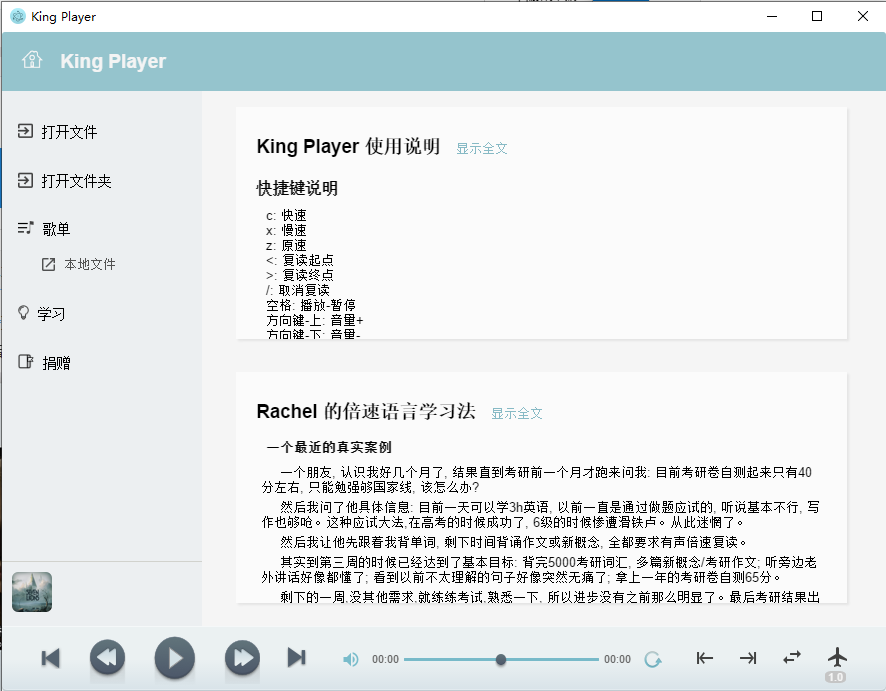Viewport: 886px width, 691px height.
Task: Click the elapsed time 00:00 label
Action: [x=385, y=659]
